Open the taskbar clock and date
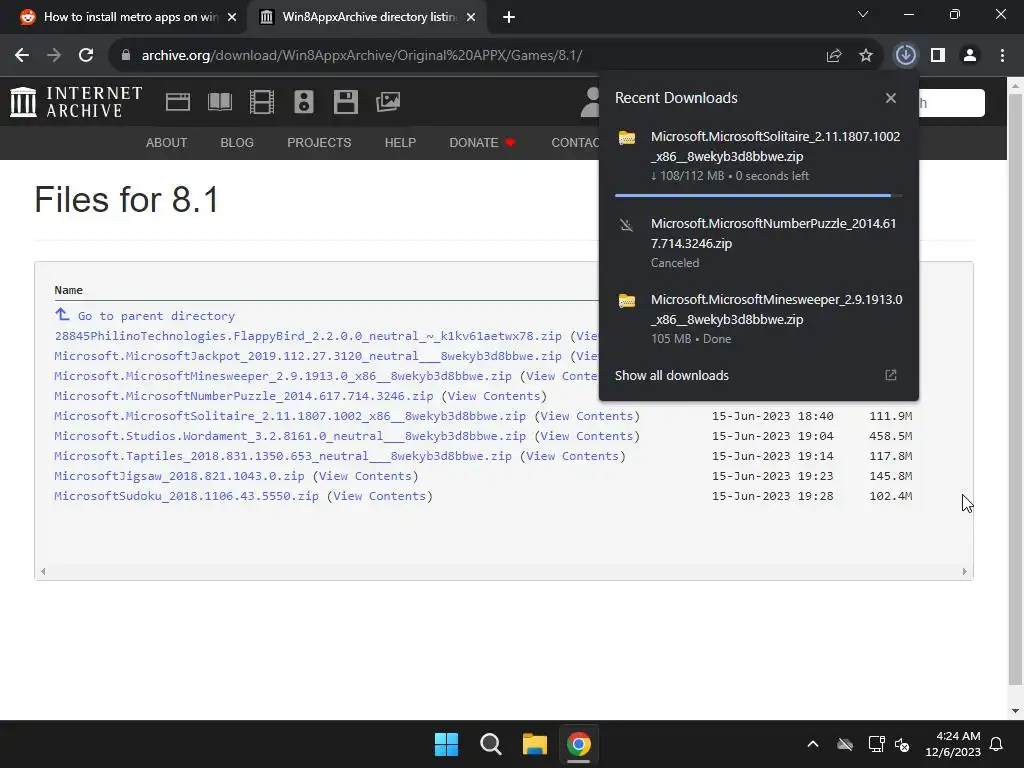1024x768 pixels. [953, 744]
